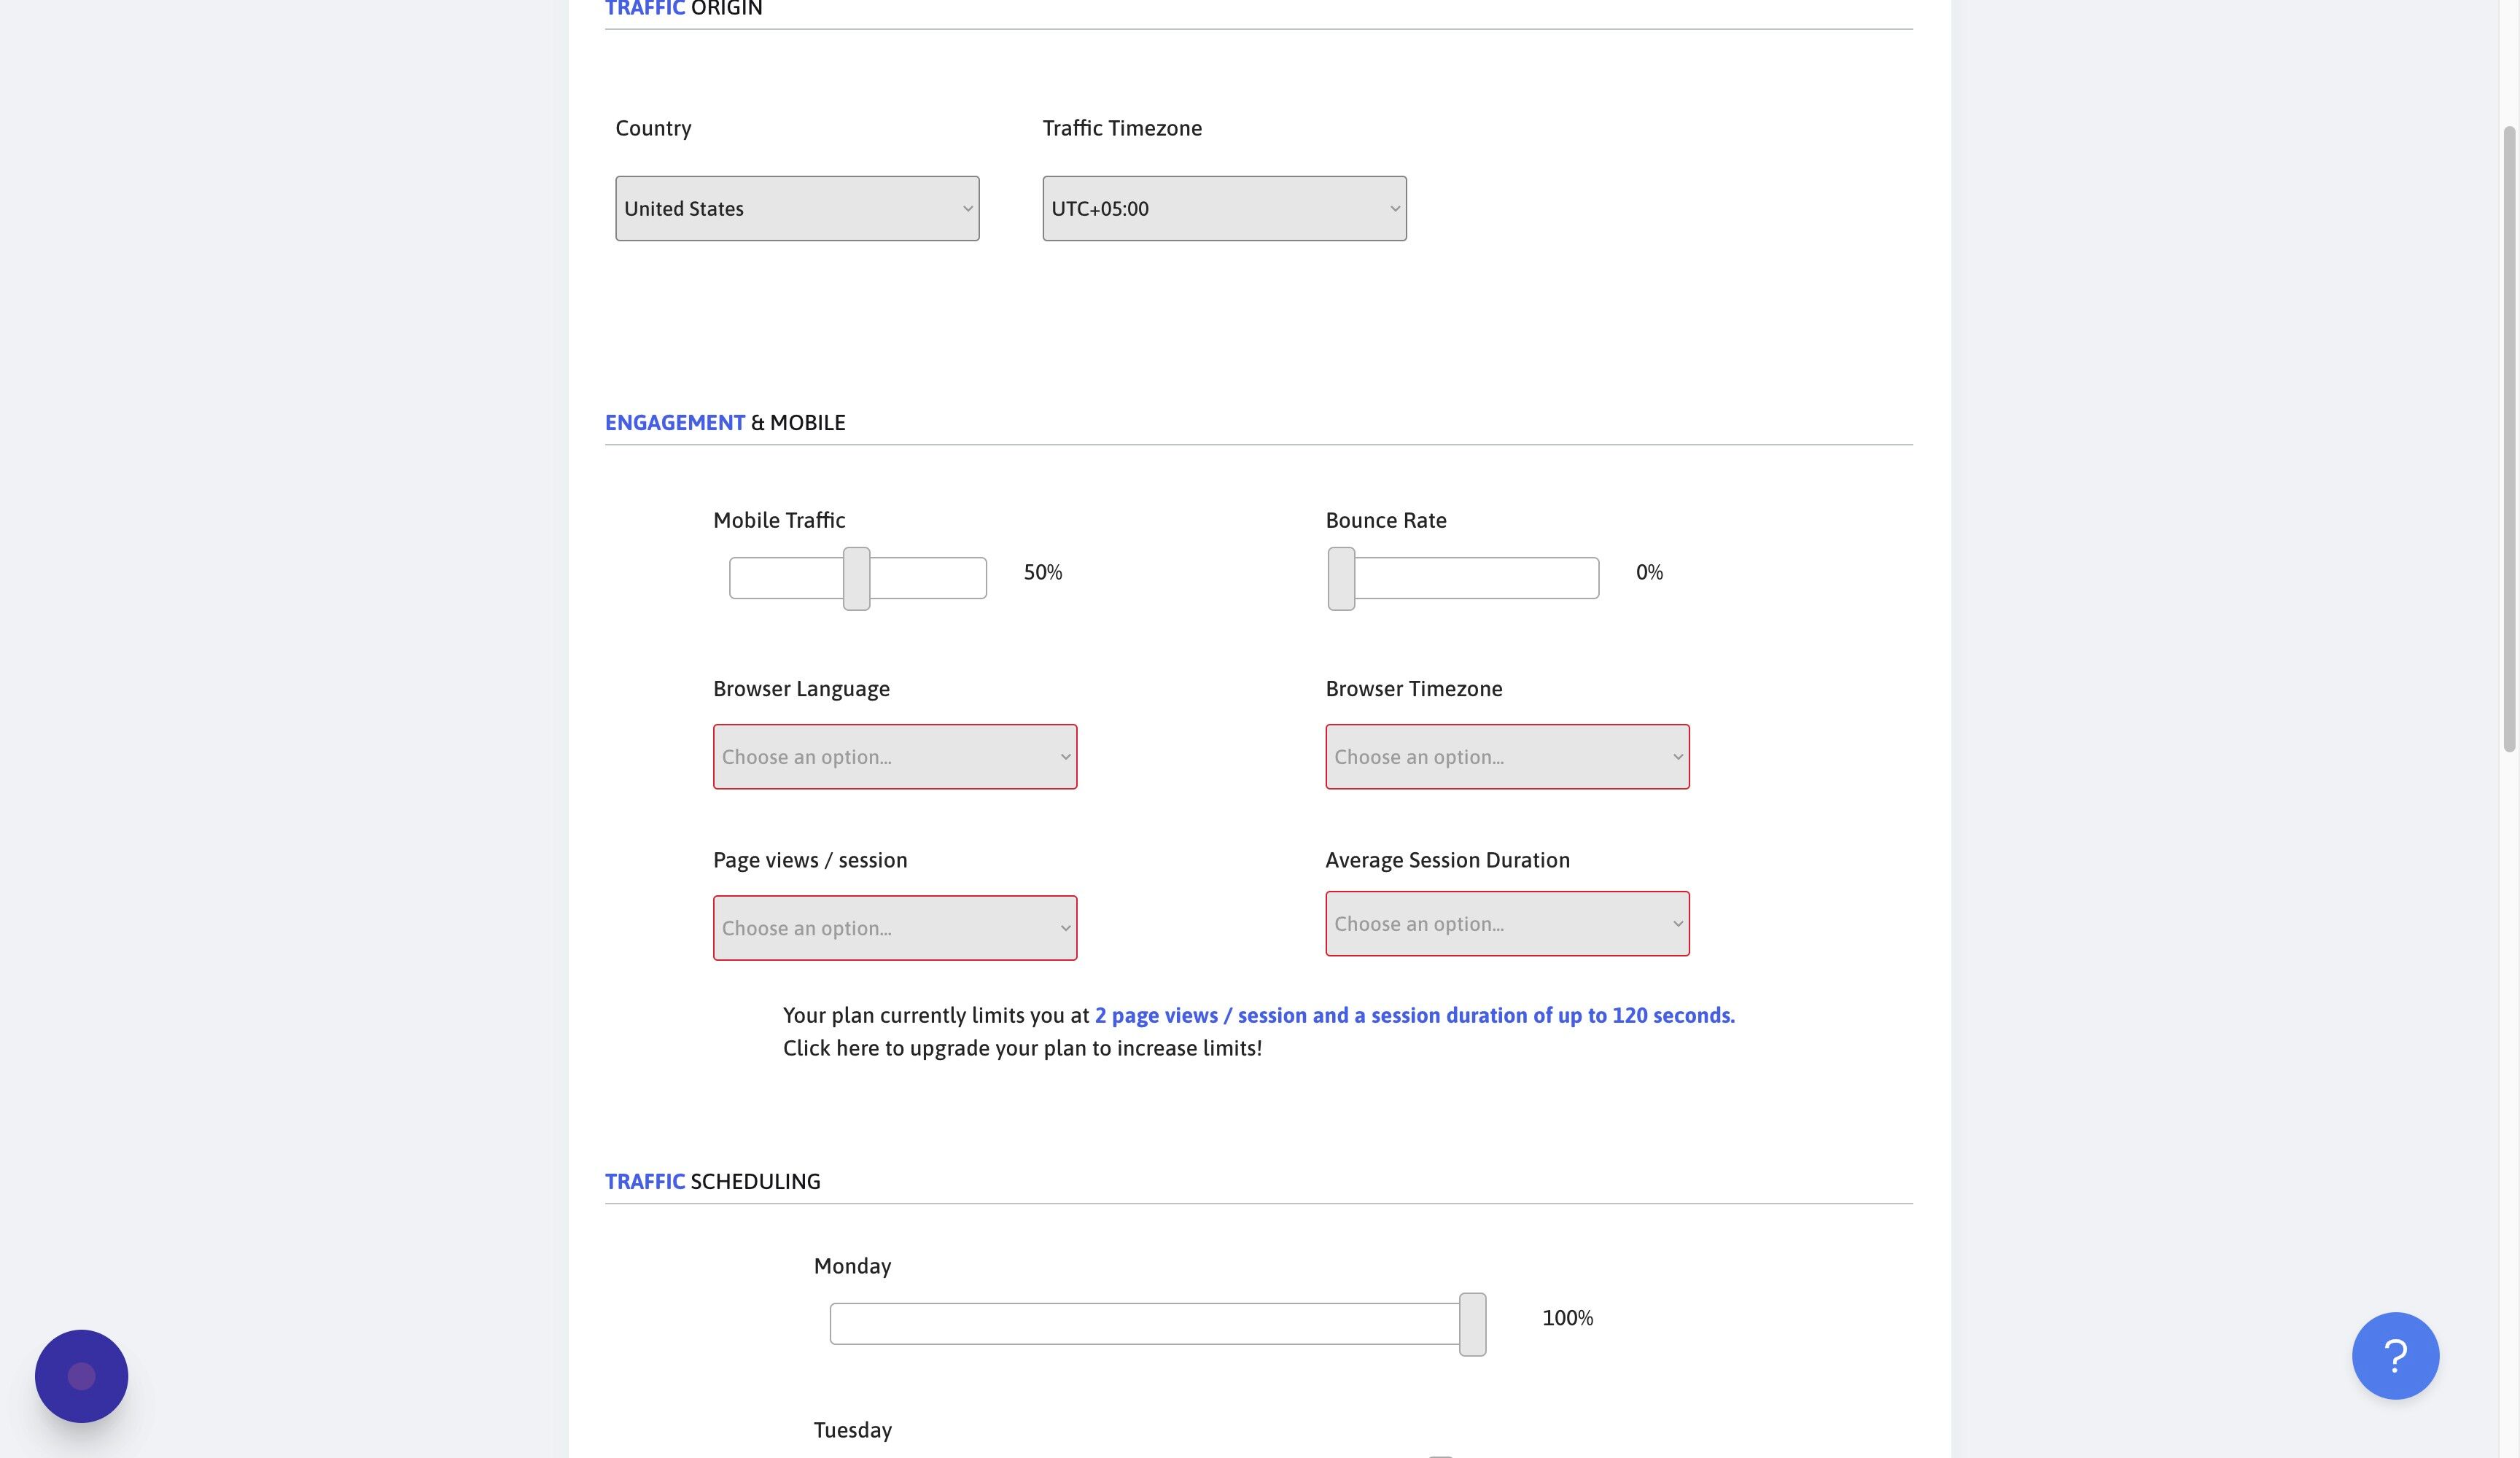Click the Monday traffic slider handle
Screen dimensions: 2520x1458
1472,1324
